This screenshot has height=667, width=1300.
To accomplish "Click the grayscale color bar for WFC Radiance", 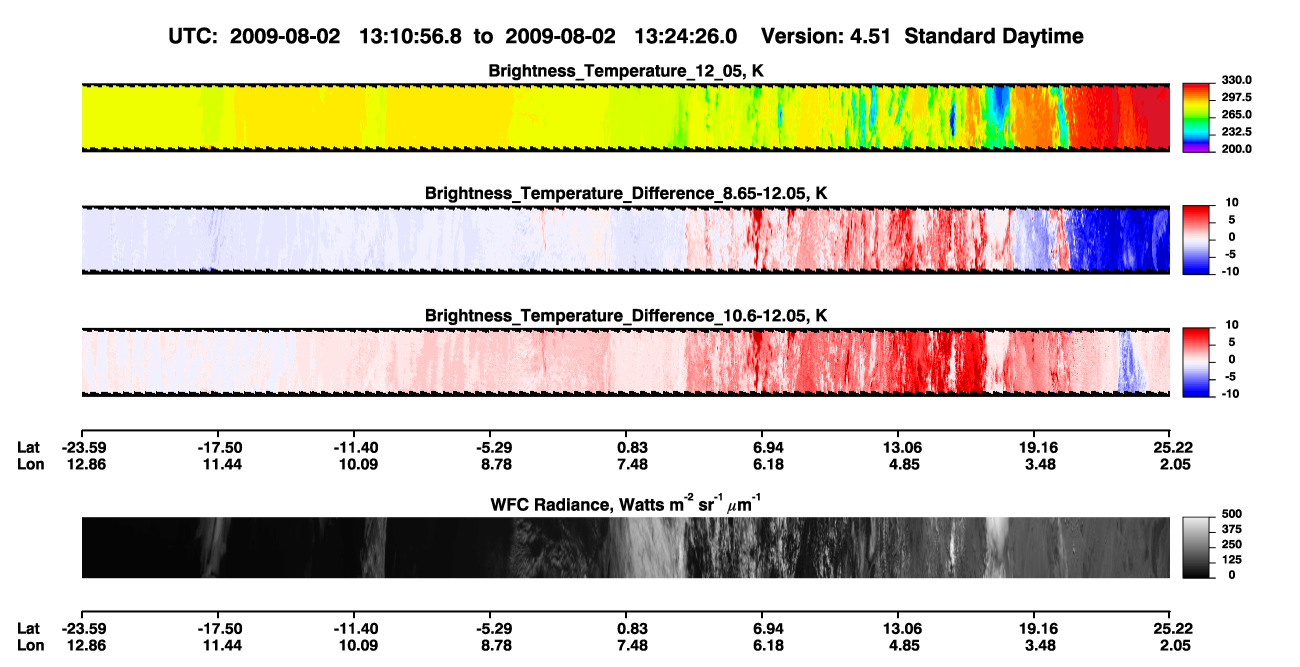I will click(x=1197, y=547).
